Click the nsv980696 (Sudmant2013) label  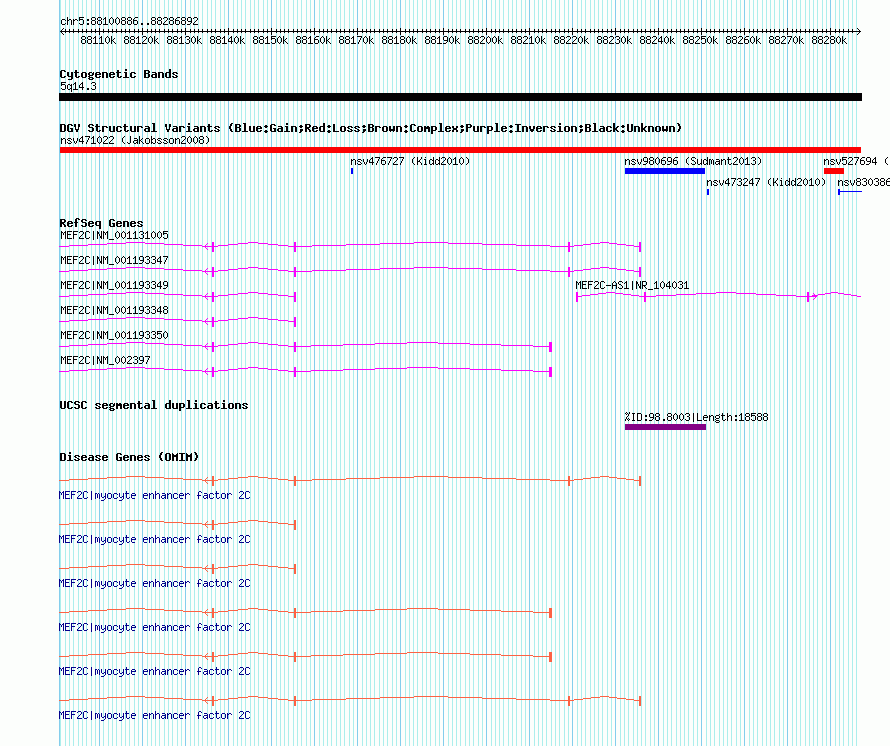coord(693,161)
